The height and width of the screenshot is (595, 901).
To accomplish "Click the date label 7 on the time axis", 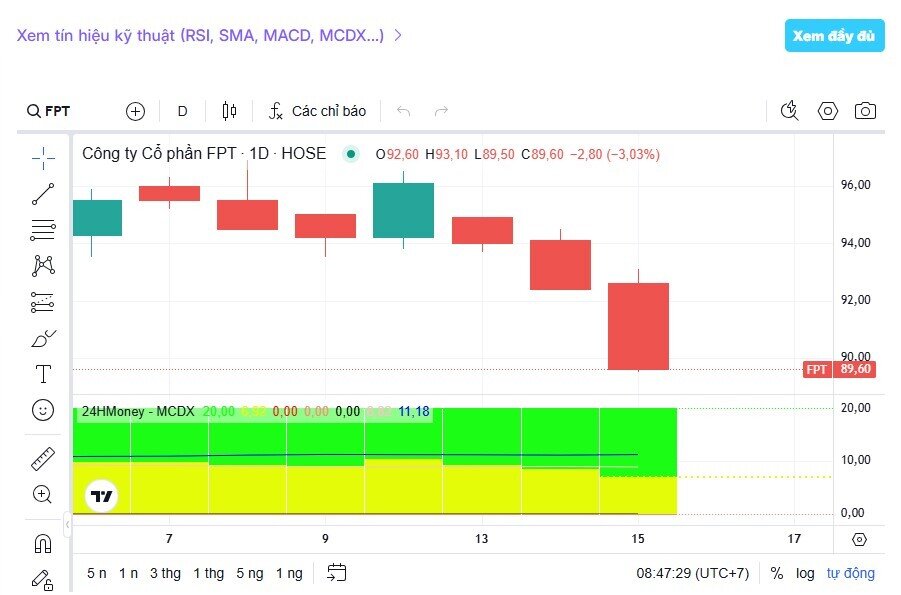I will 169,539.
